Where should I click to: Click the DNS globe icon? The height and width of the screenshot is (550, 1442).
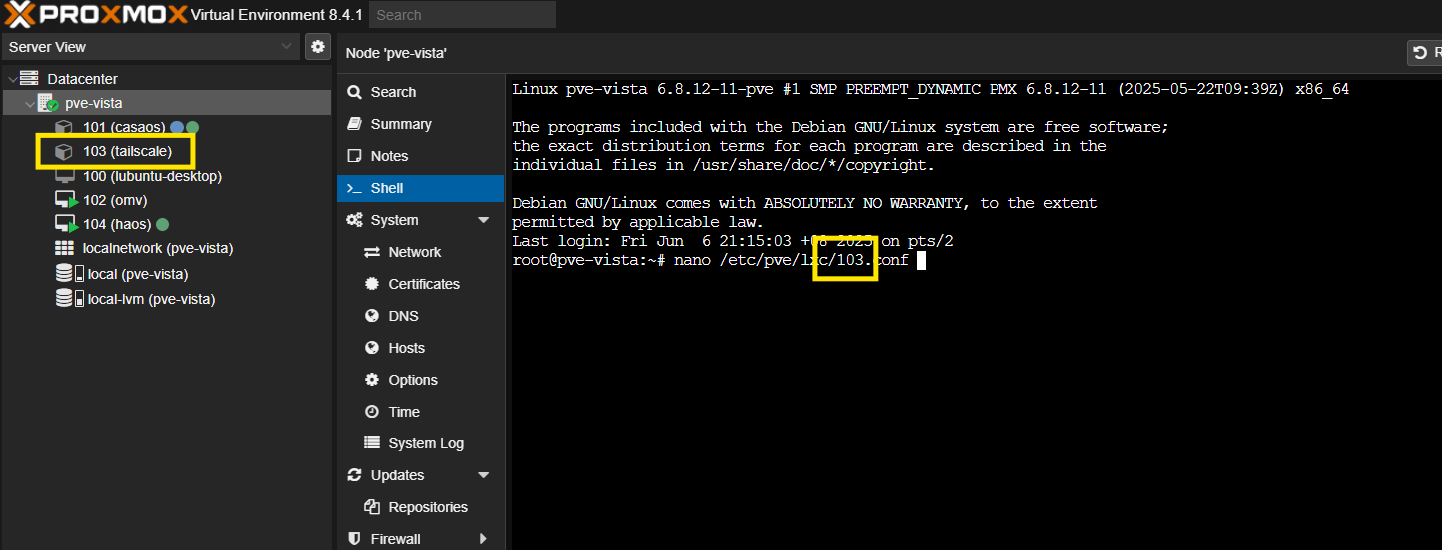pos(372,316)
